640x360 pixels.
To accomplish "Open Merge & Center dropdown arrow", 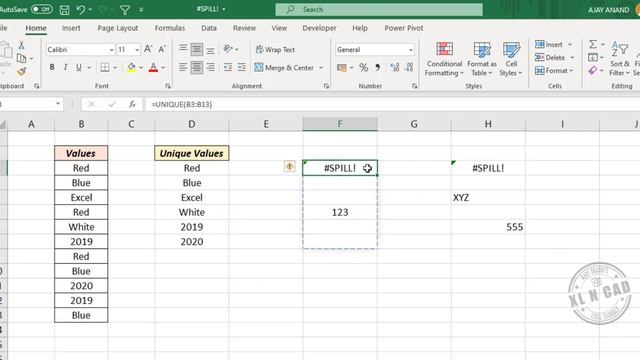I will click(321, 68).
